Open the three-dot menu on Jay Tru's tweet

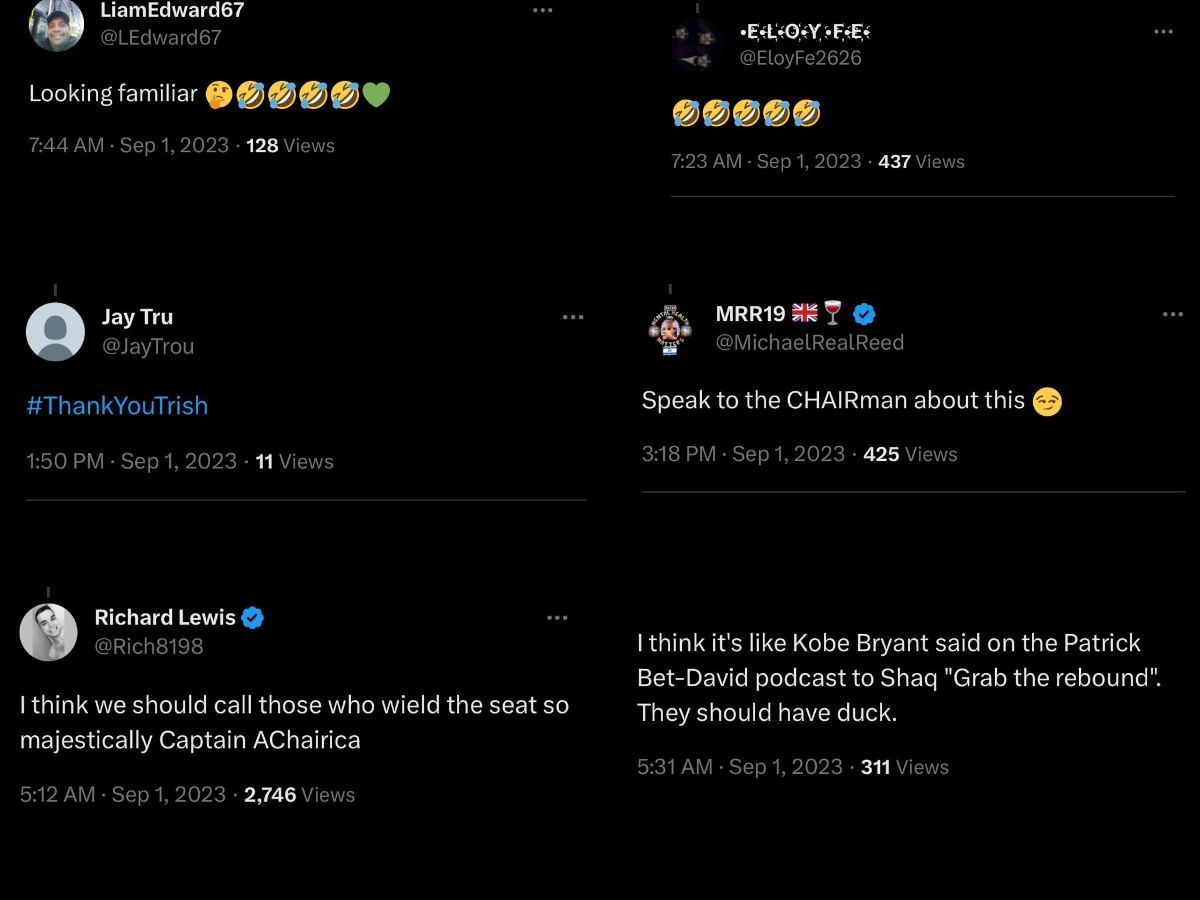(x=572, y=317)
